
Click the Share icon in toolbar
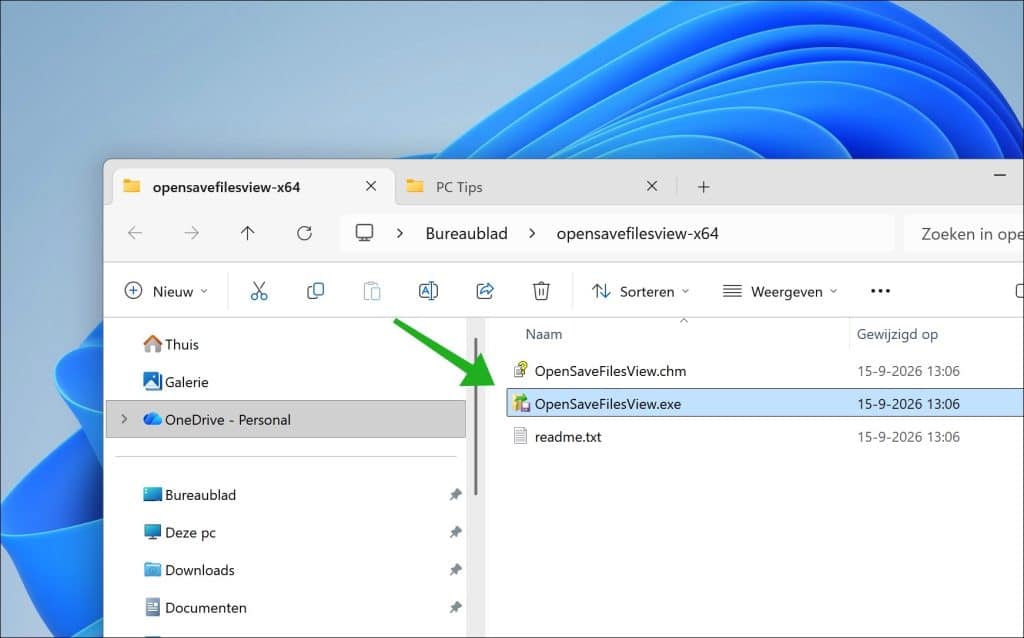[x=485, y=291]
